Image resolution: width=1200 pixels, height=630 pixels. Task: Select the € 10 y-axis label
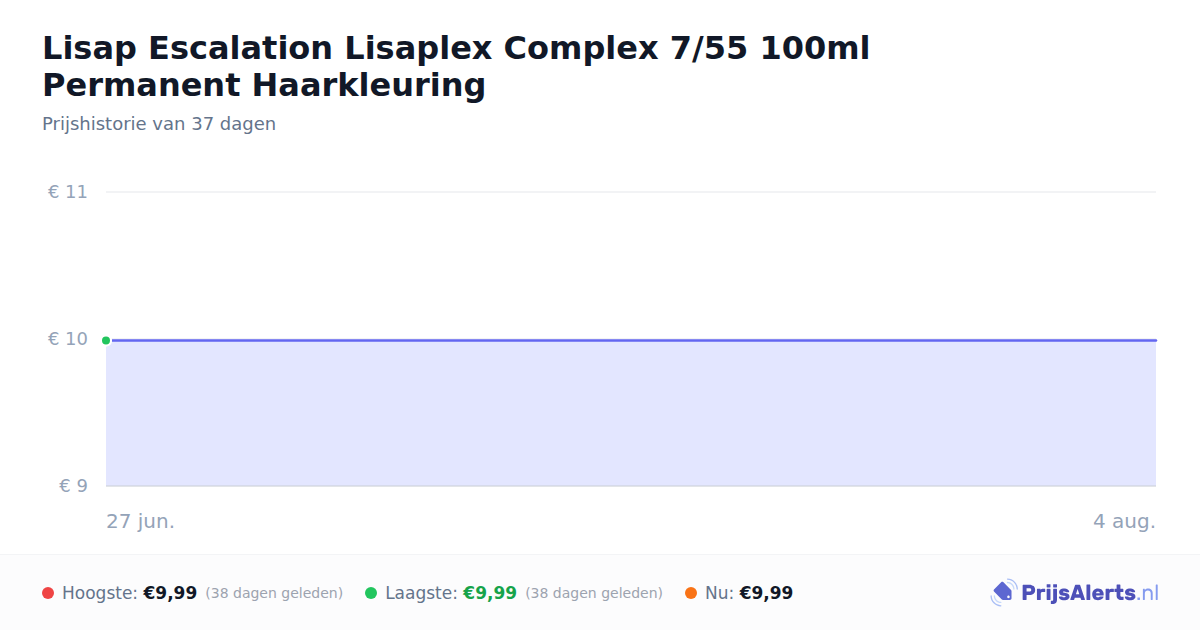[x=68, y=339]
